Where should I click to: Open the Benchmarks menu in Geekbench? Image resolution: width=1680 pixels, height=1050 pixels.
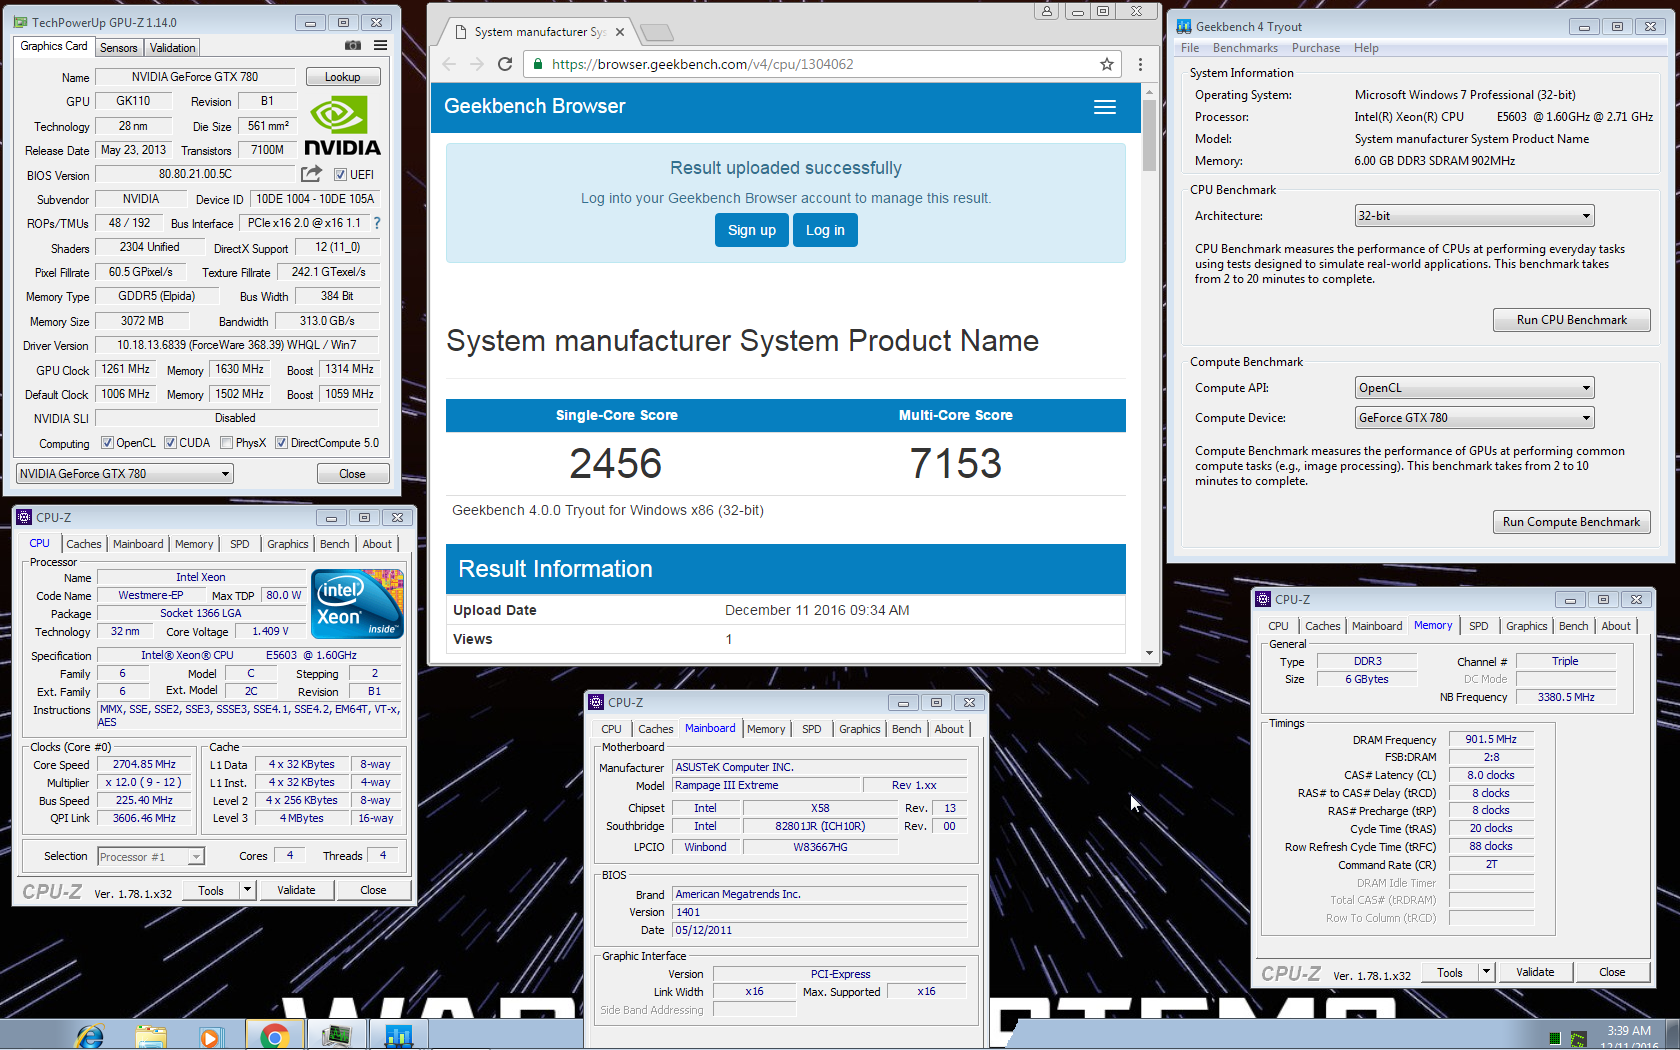click(1245, 48)
